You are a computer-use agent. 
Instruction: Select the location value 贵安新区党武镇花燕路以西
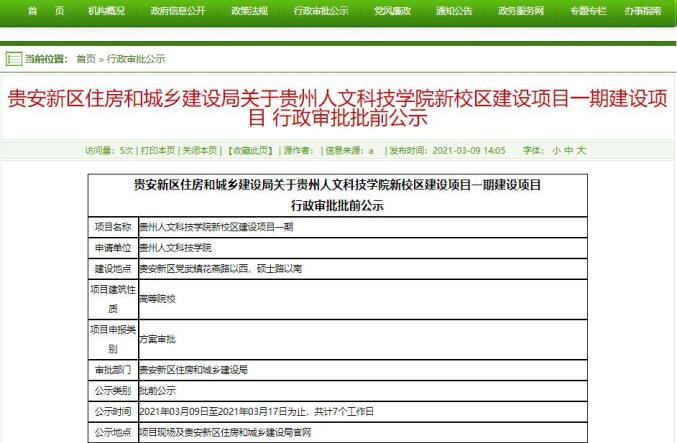coord(194,269)
